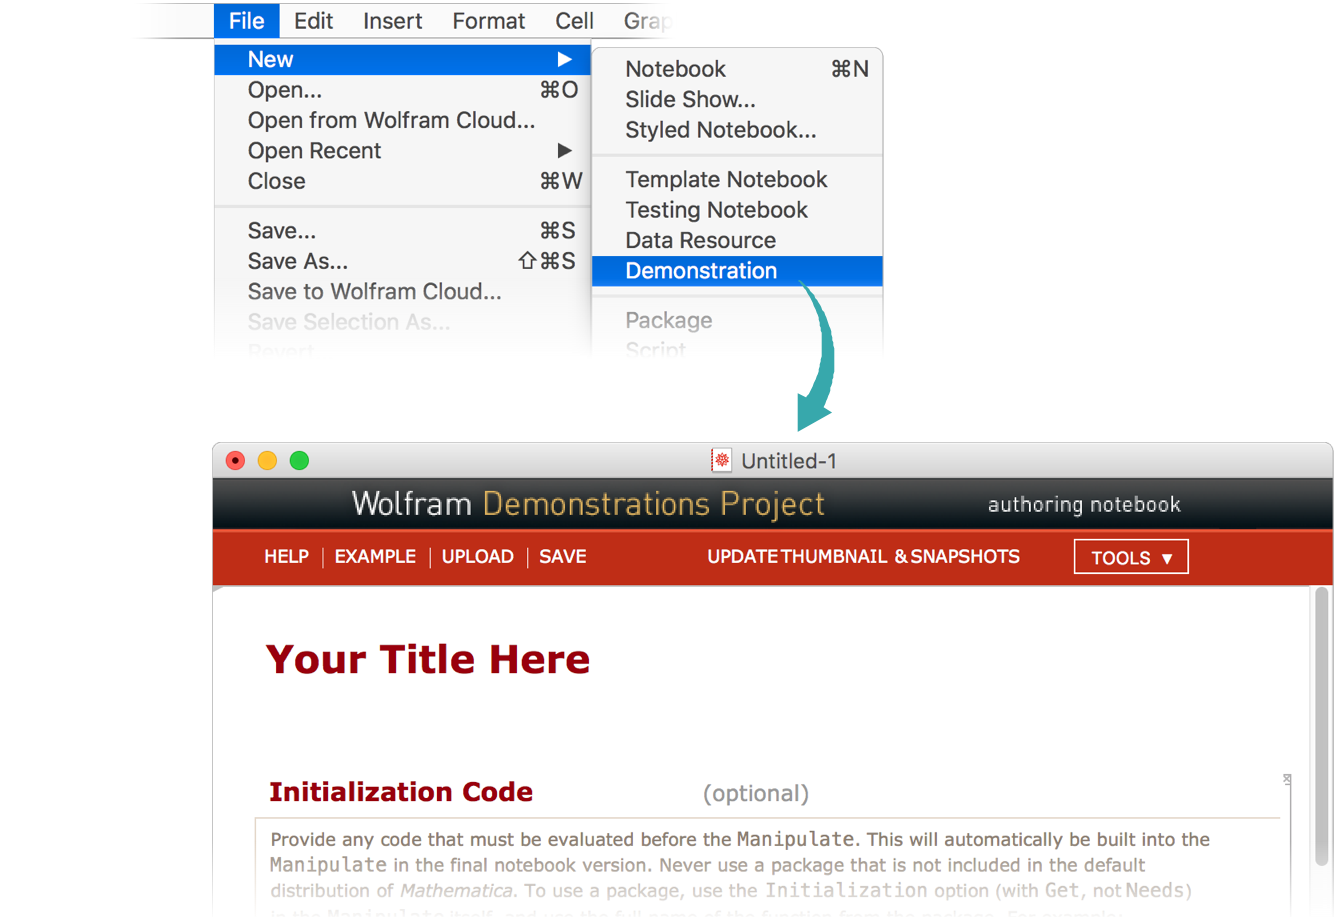This screenshot has height=918, width=1340.
Task: Click the HELP link in the red toolbar
Action: click(286, 557)
